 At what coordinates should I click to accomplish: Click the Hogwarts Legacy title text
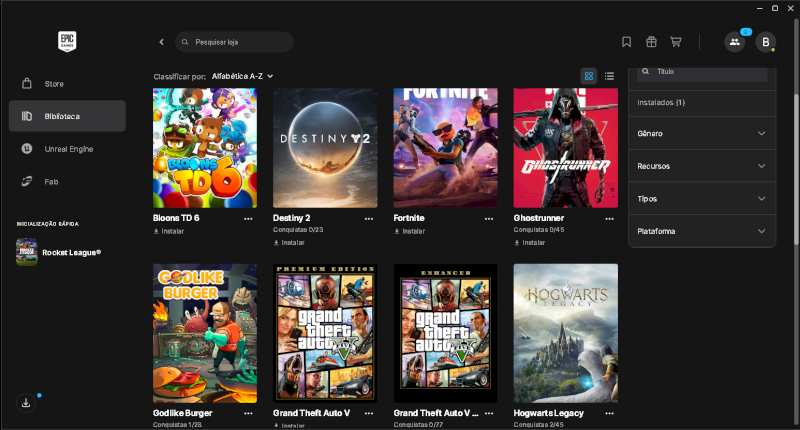[548, 413]
